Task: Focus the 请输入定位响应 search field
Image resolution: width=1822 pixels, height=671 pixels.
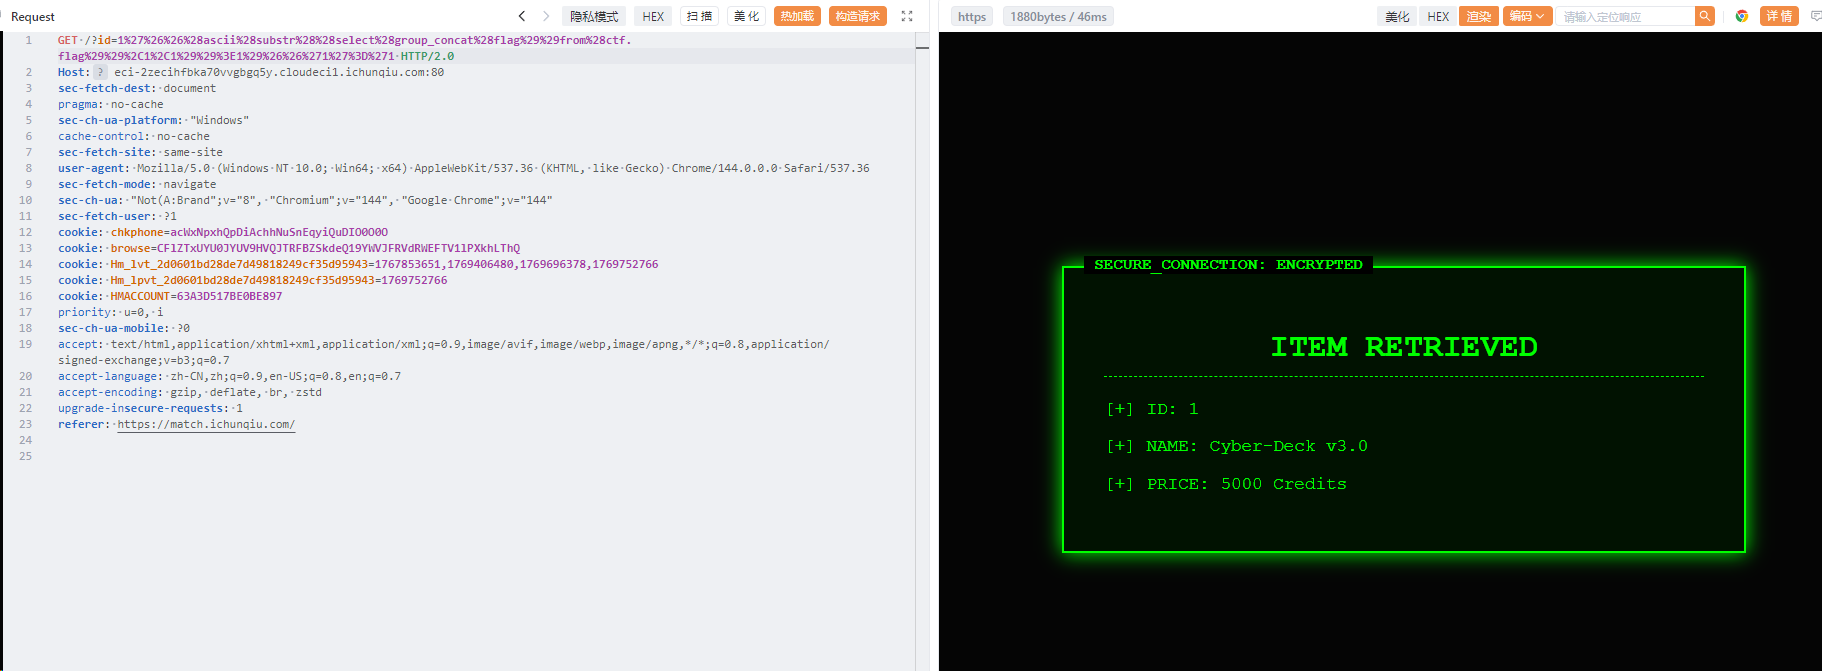Action: 1625,16
